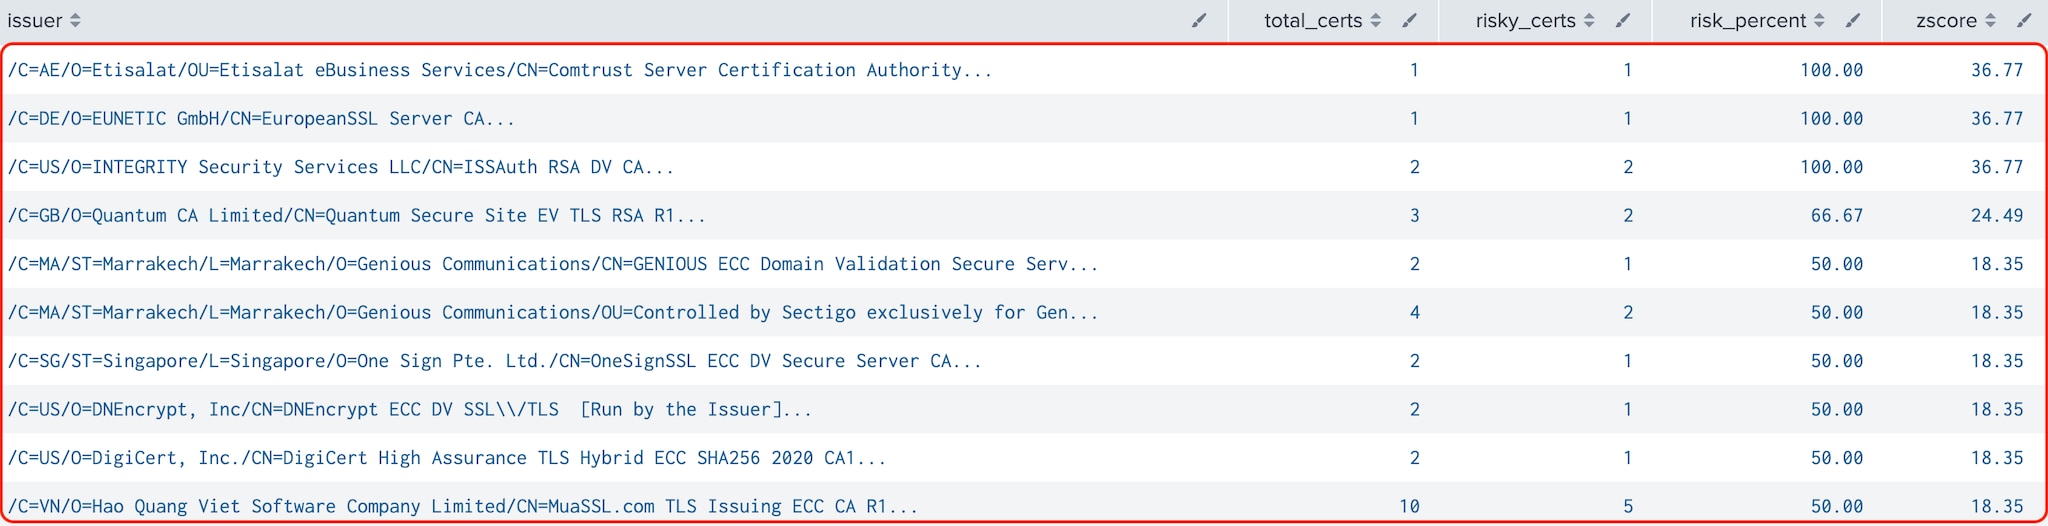Select DNEncrypt ECC DV SSL issuer
This screenshot has width=2048, height=526.
[x=409, y=409]
